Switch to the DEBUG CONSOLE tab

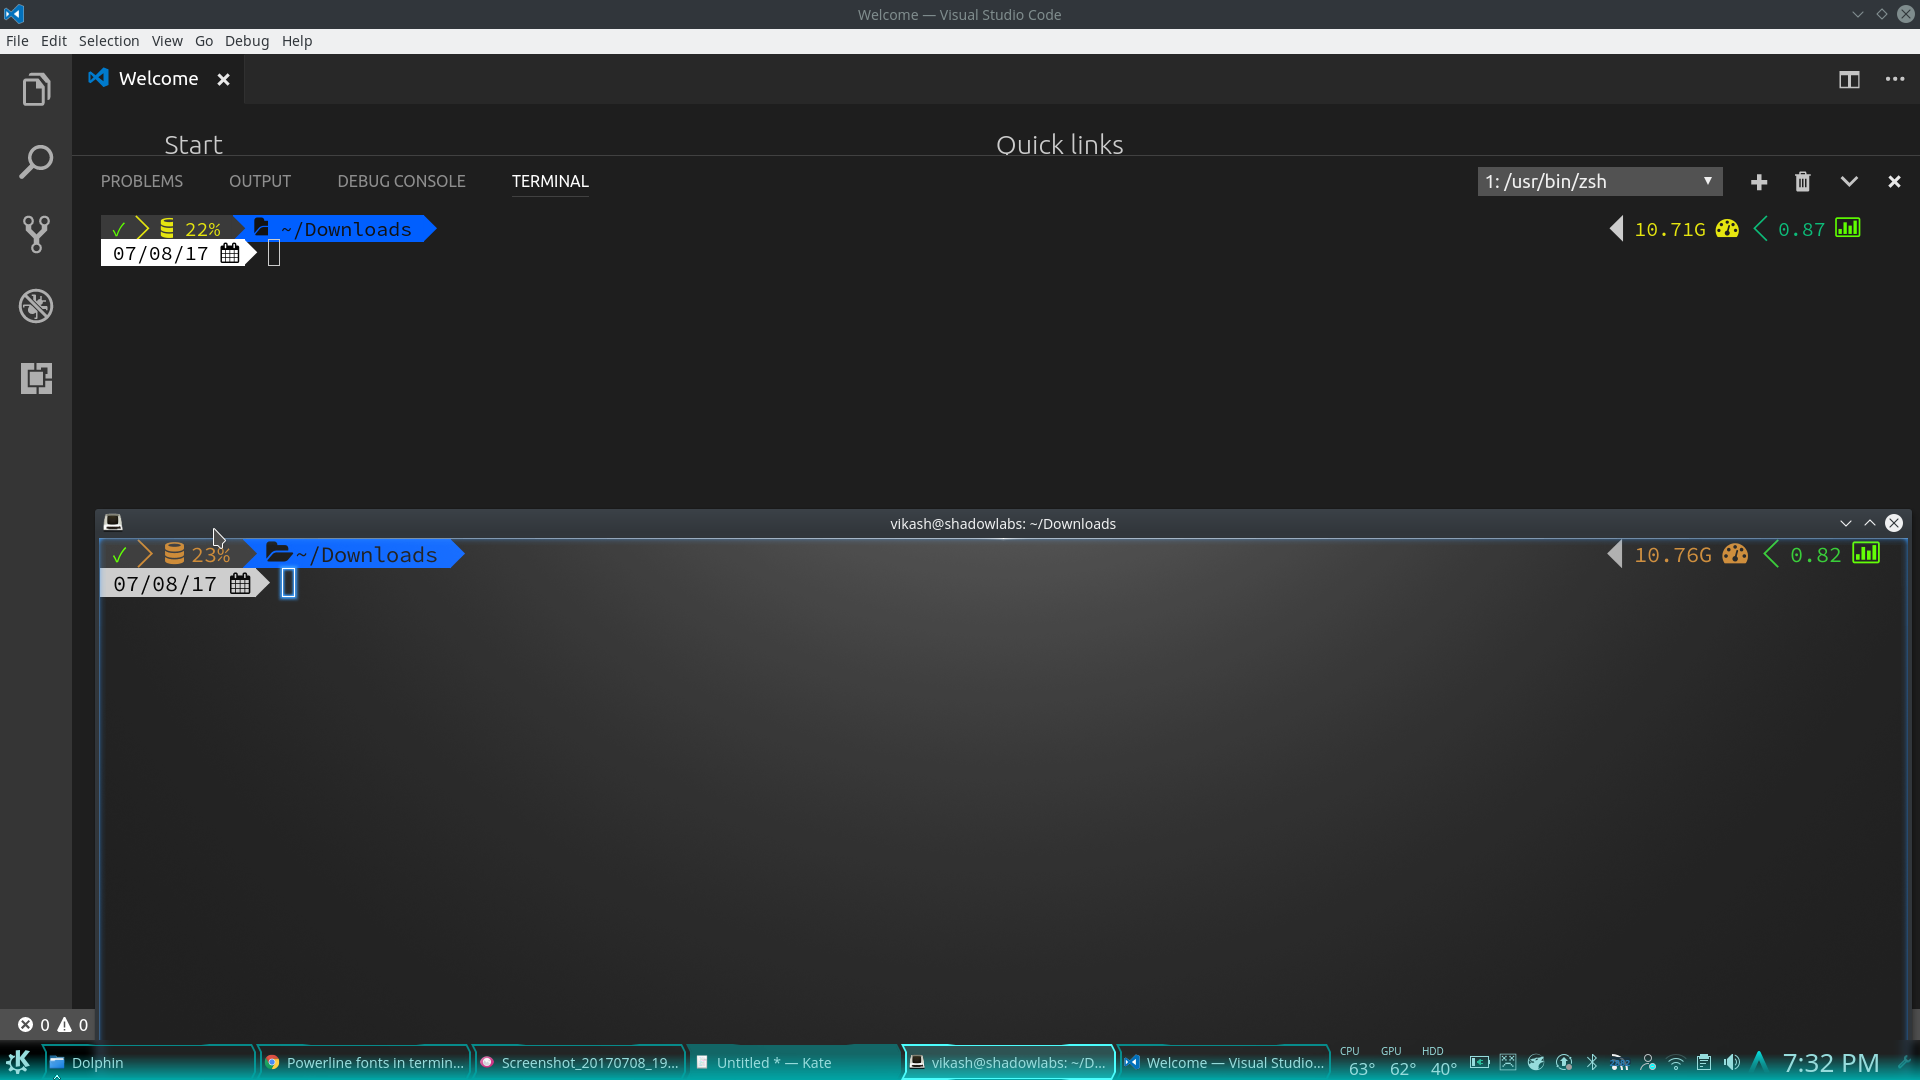tap(401, 181)
